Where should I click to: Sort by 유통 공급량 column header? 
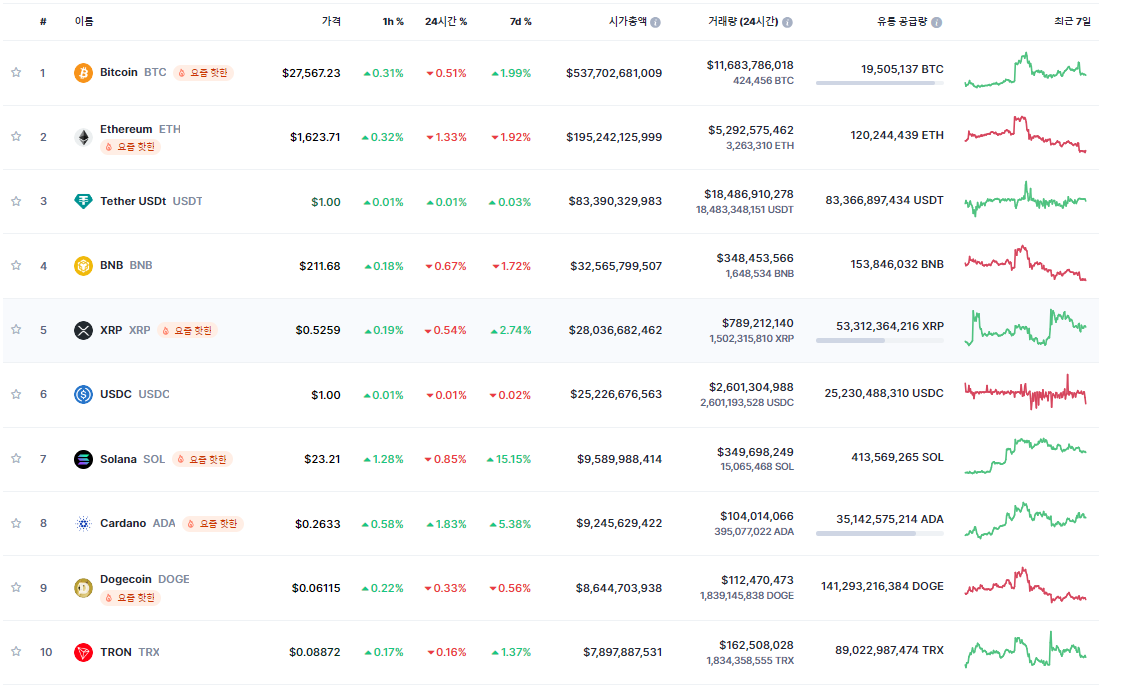[x=903, y=22]
